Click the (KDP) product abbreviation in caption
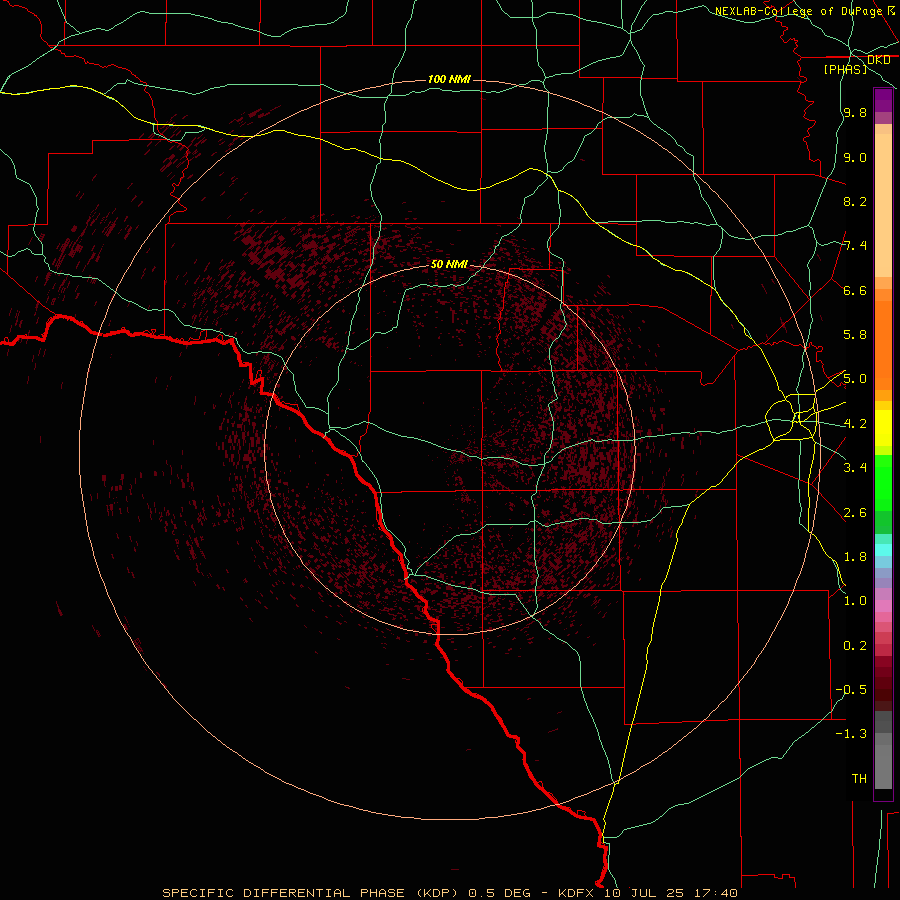This screenshot has width=900, height=900. (x=437, y=893)
